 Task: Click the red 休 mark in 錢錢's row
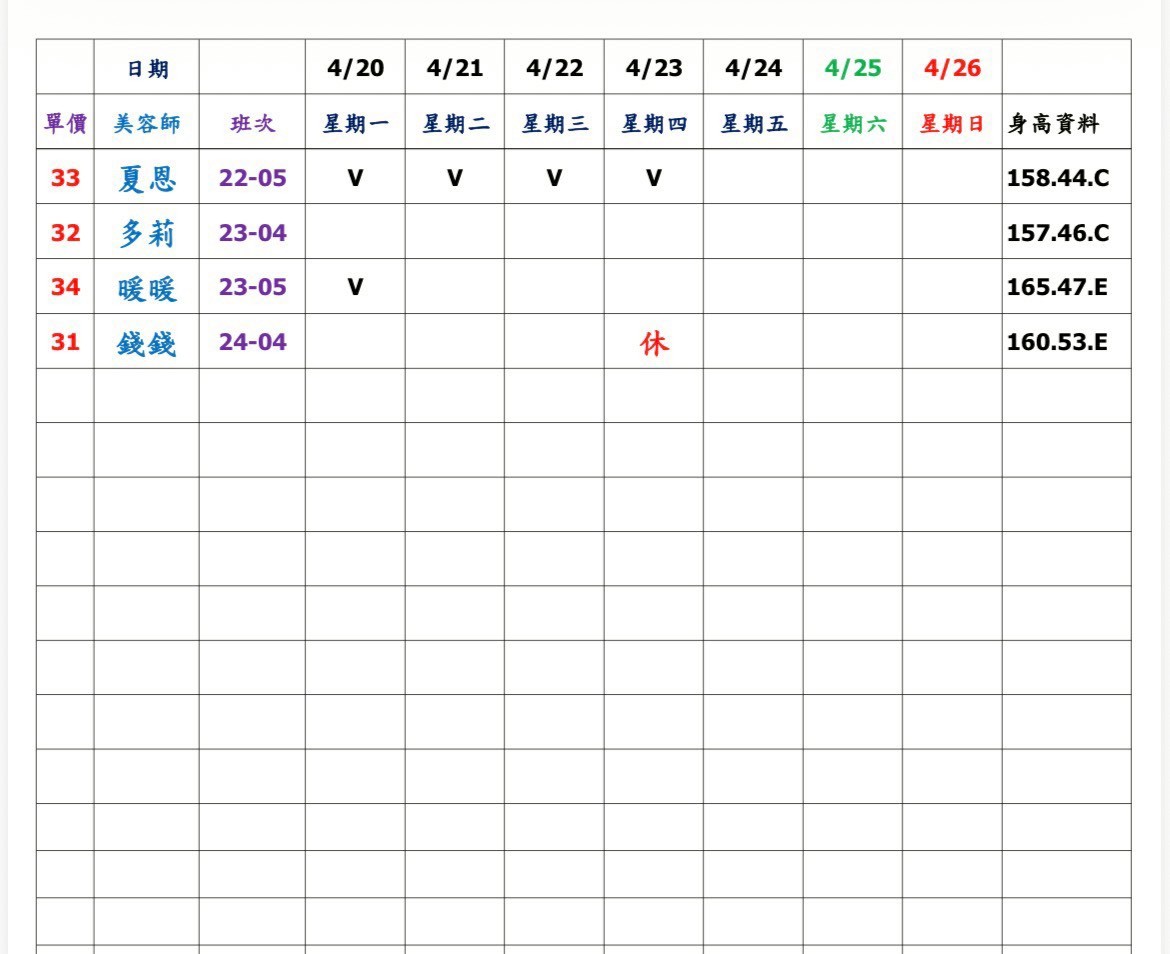click(654, 344)
